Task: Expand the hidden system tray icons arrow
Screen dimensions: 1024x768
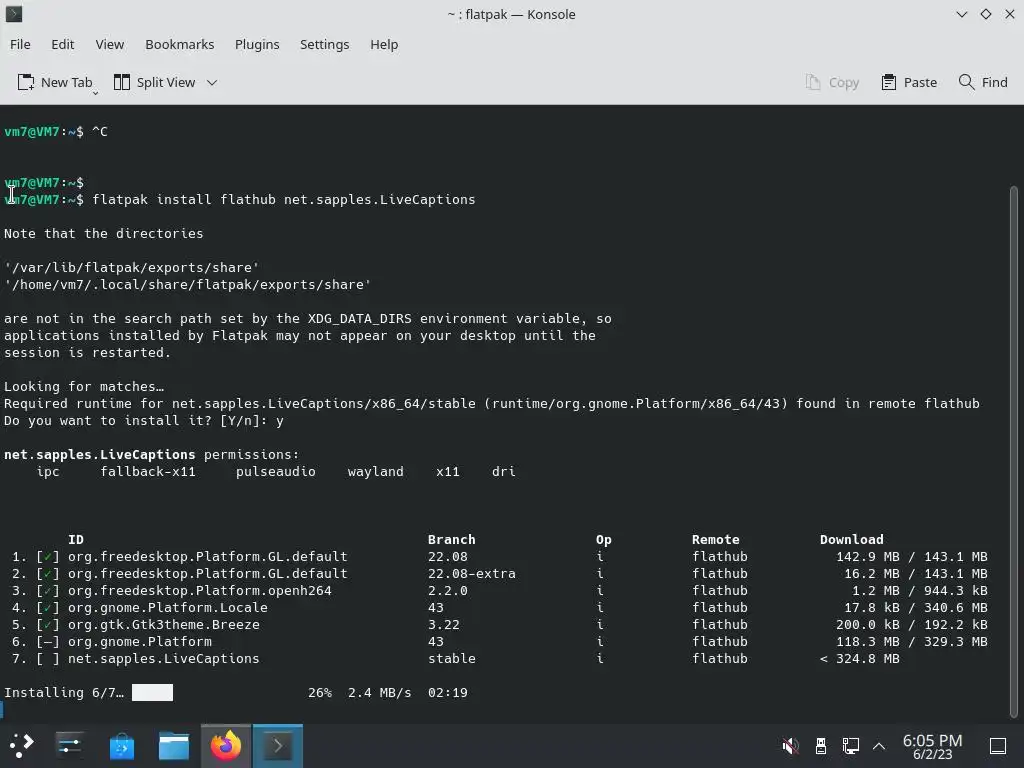Action: (879, 745)
